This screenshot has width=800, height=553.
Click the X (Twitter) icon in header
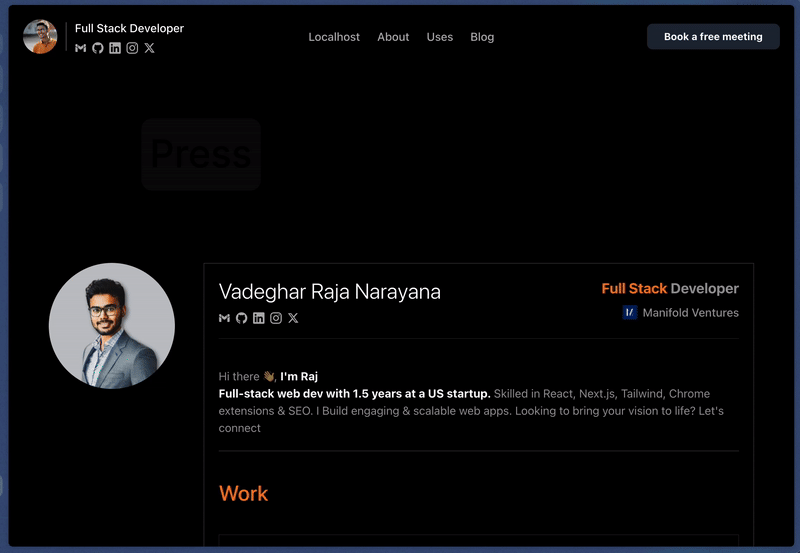click(150, 48)
